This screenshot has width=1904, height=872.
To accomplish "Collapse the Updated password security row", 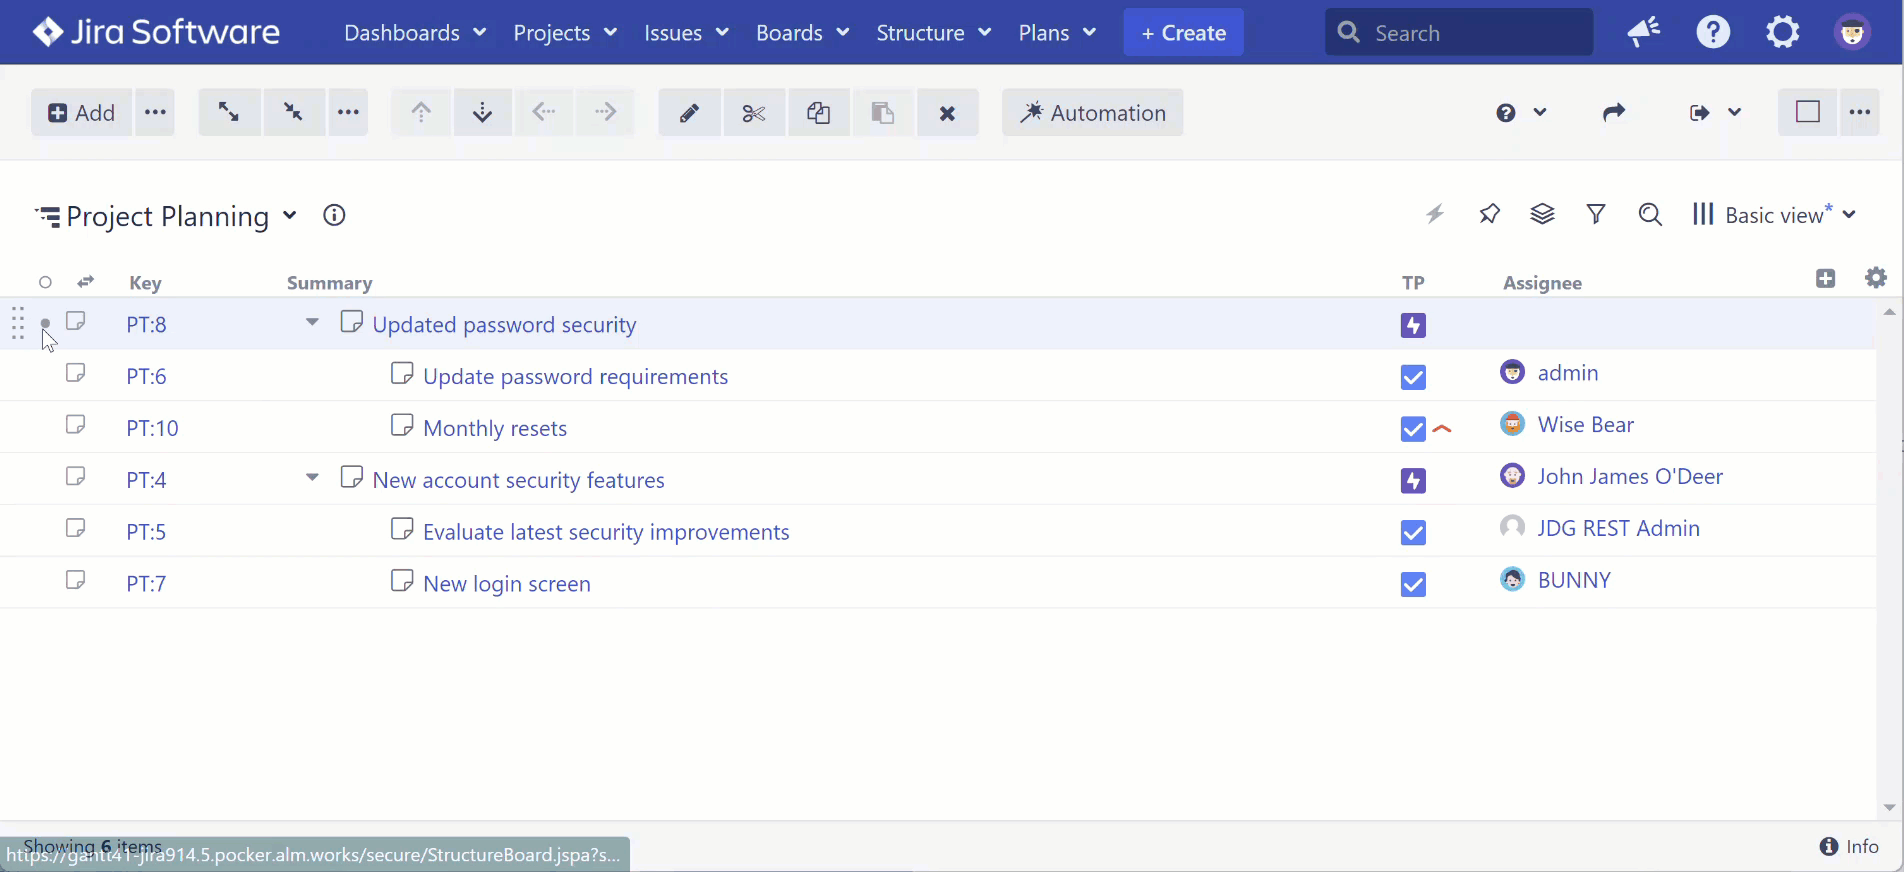I will pyautogui.click(x=312, y=323).
